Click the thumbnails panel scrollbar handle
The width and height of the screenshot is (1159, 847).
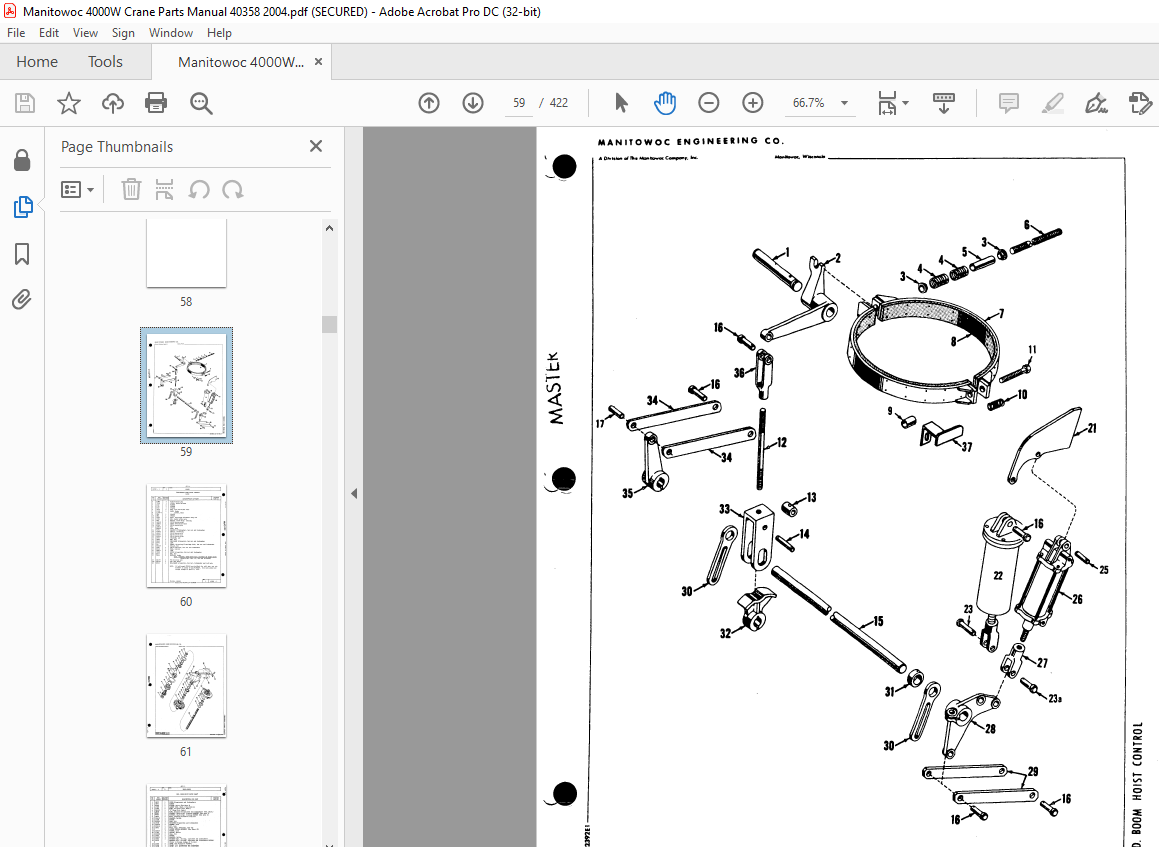pos(330,324)
